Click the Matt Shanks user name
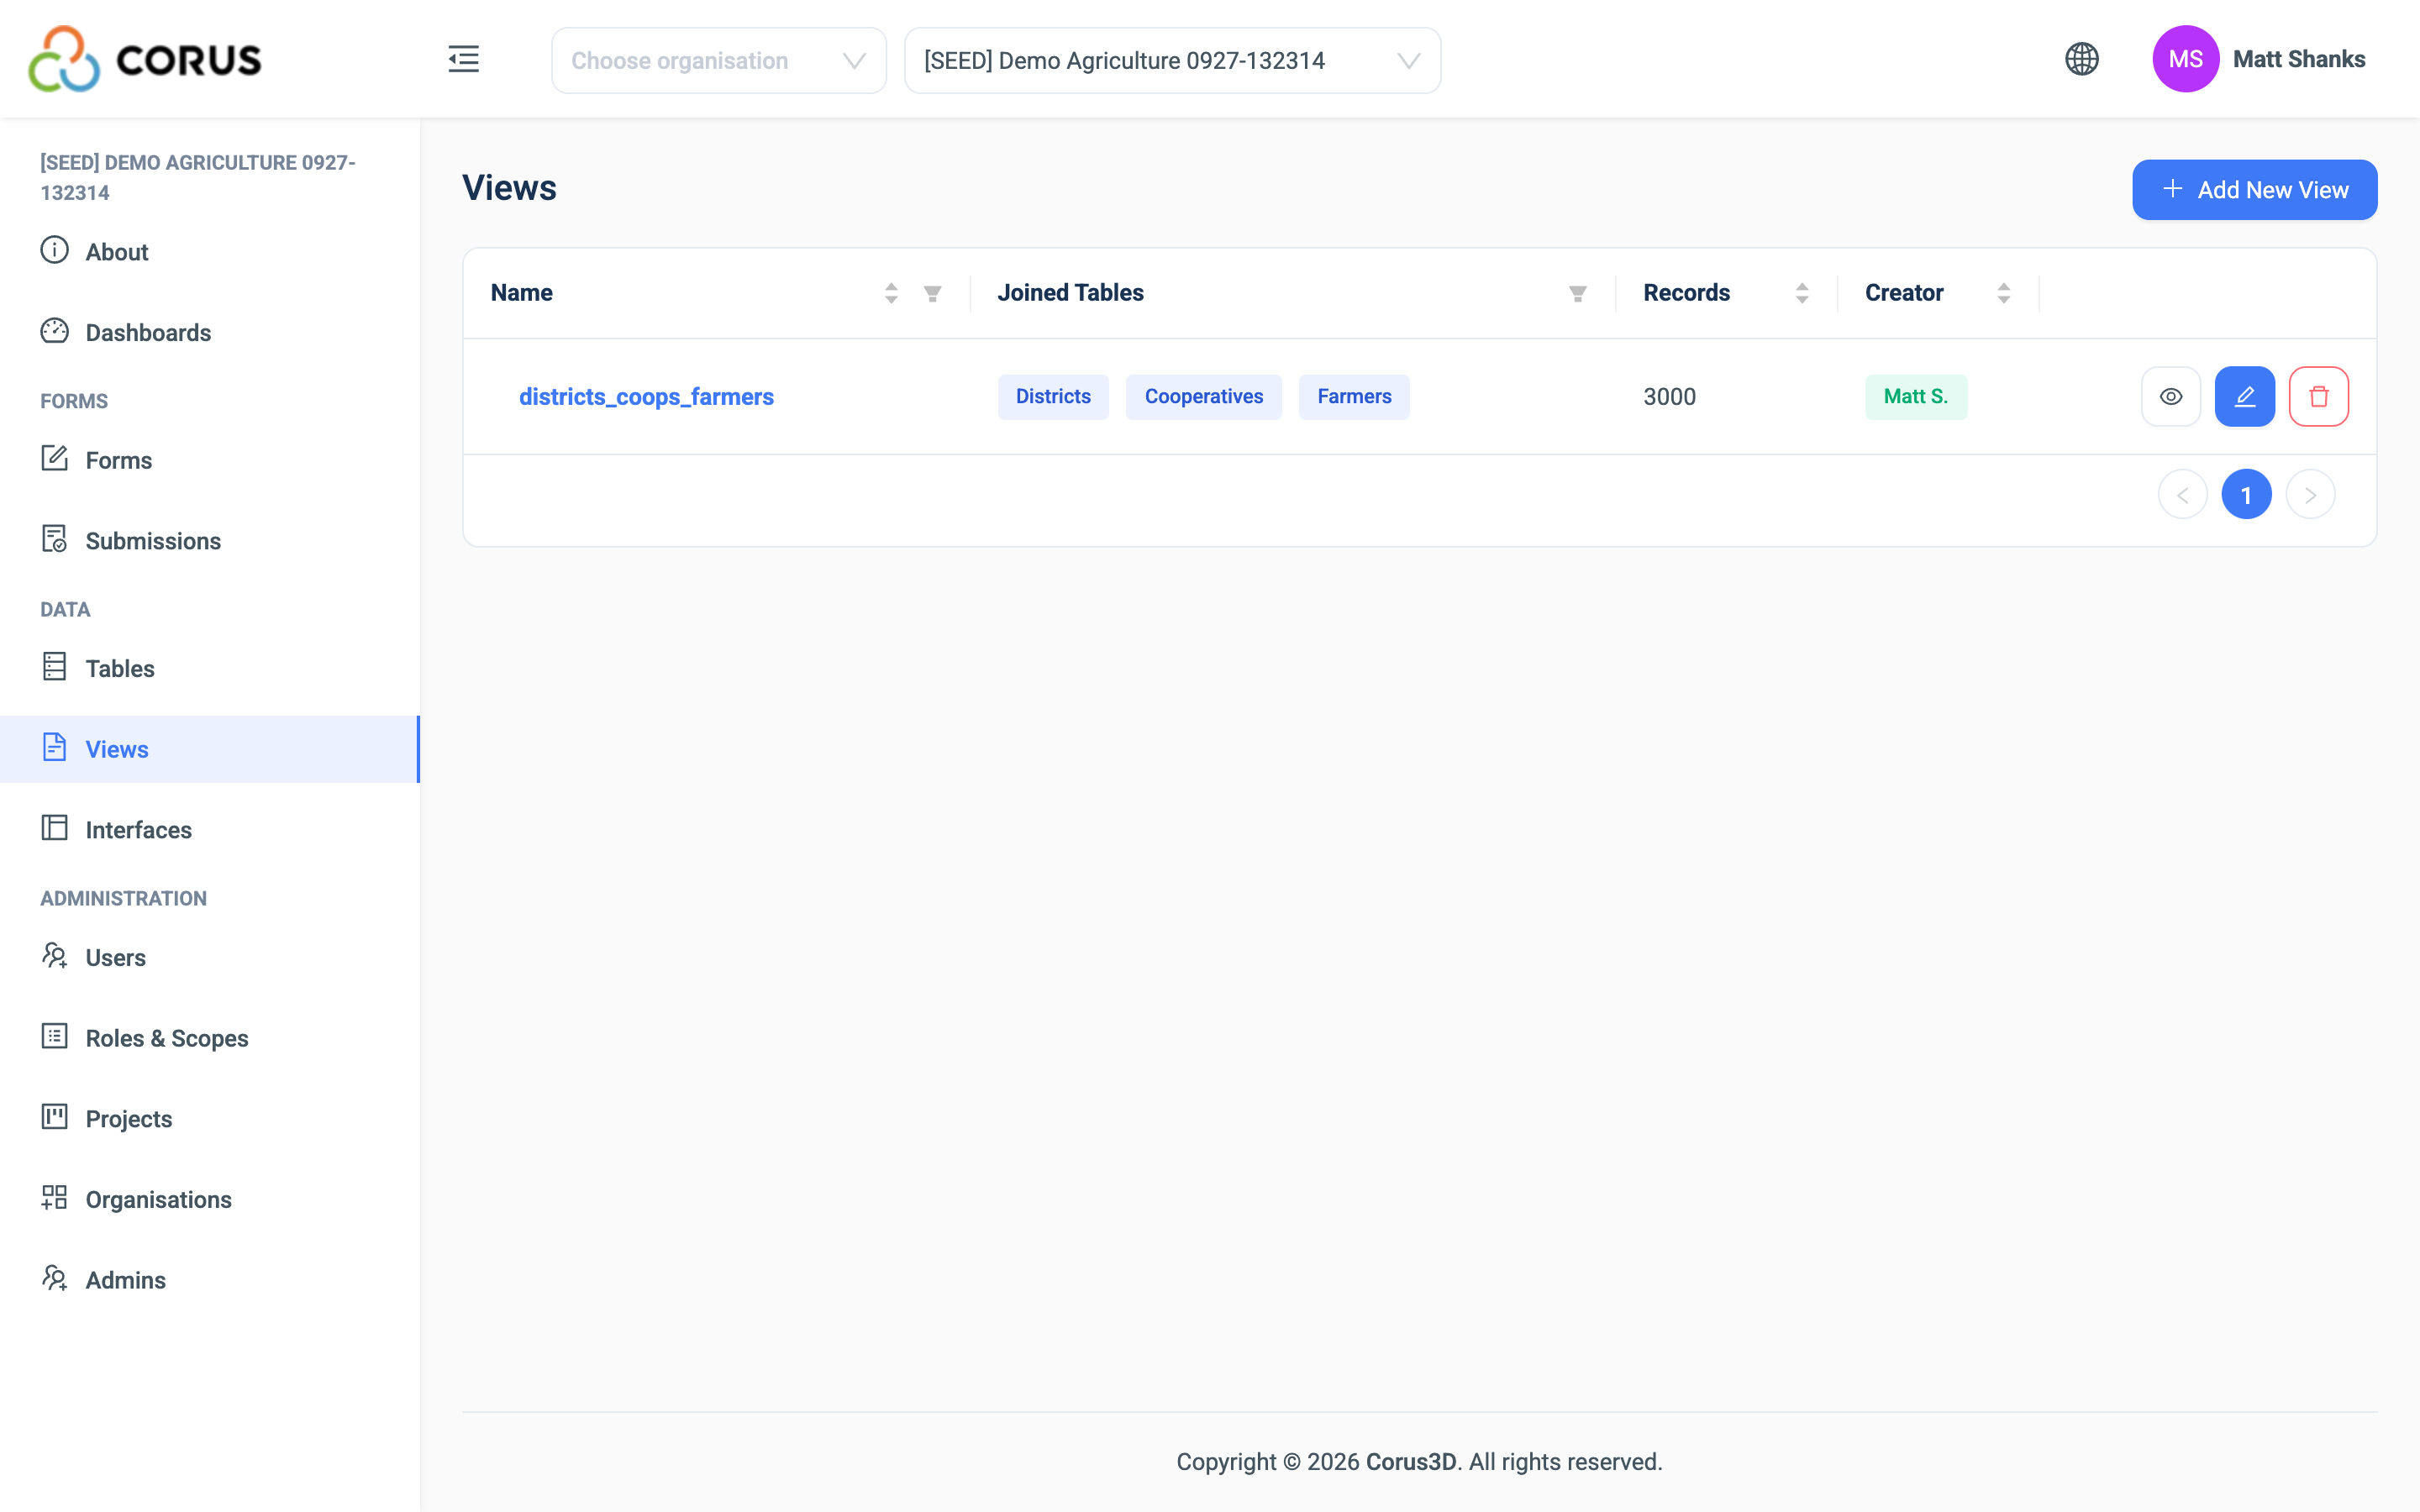The height and width of the screenshot is (1512, 2420). tap(2299, 59)
